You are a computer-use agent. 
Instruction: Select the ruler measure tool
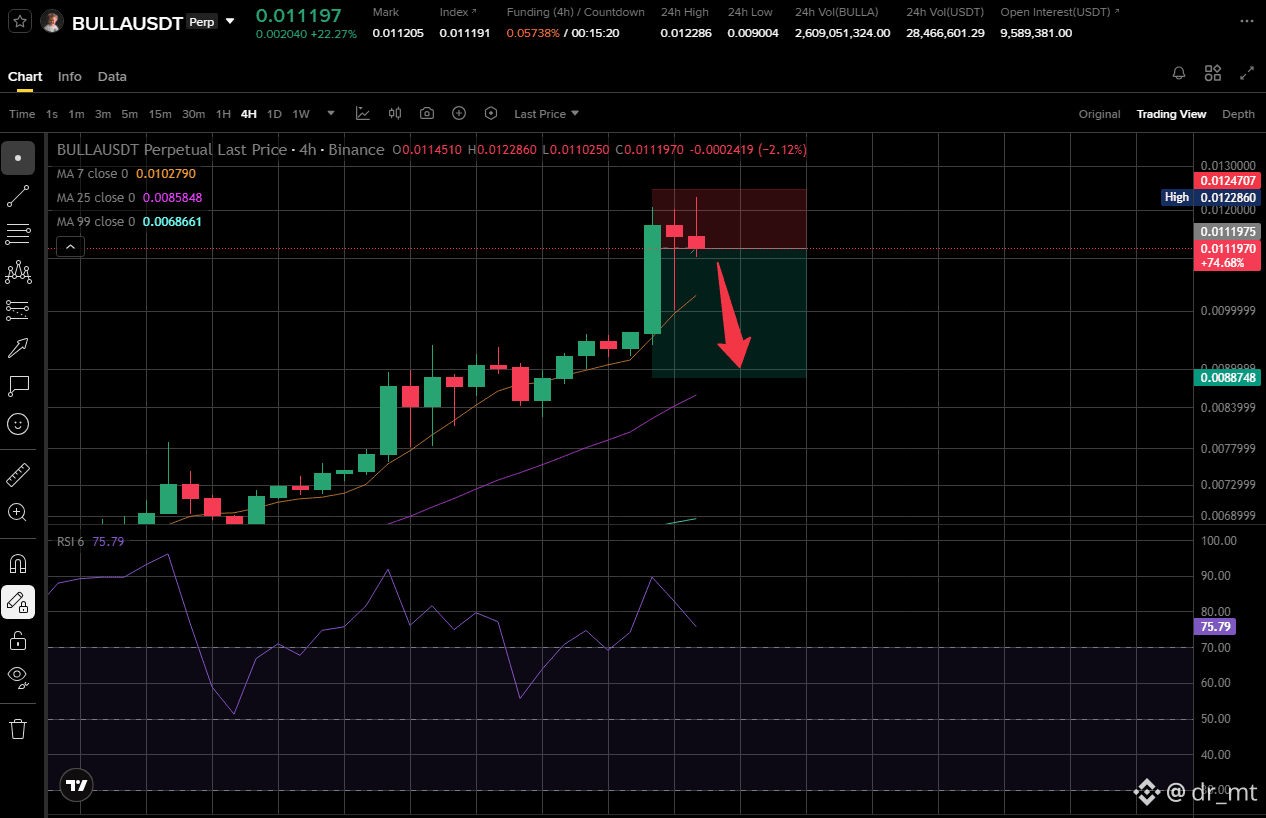click(x=18, y=474)
